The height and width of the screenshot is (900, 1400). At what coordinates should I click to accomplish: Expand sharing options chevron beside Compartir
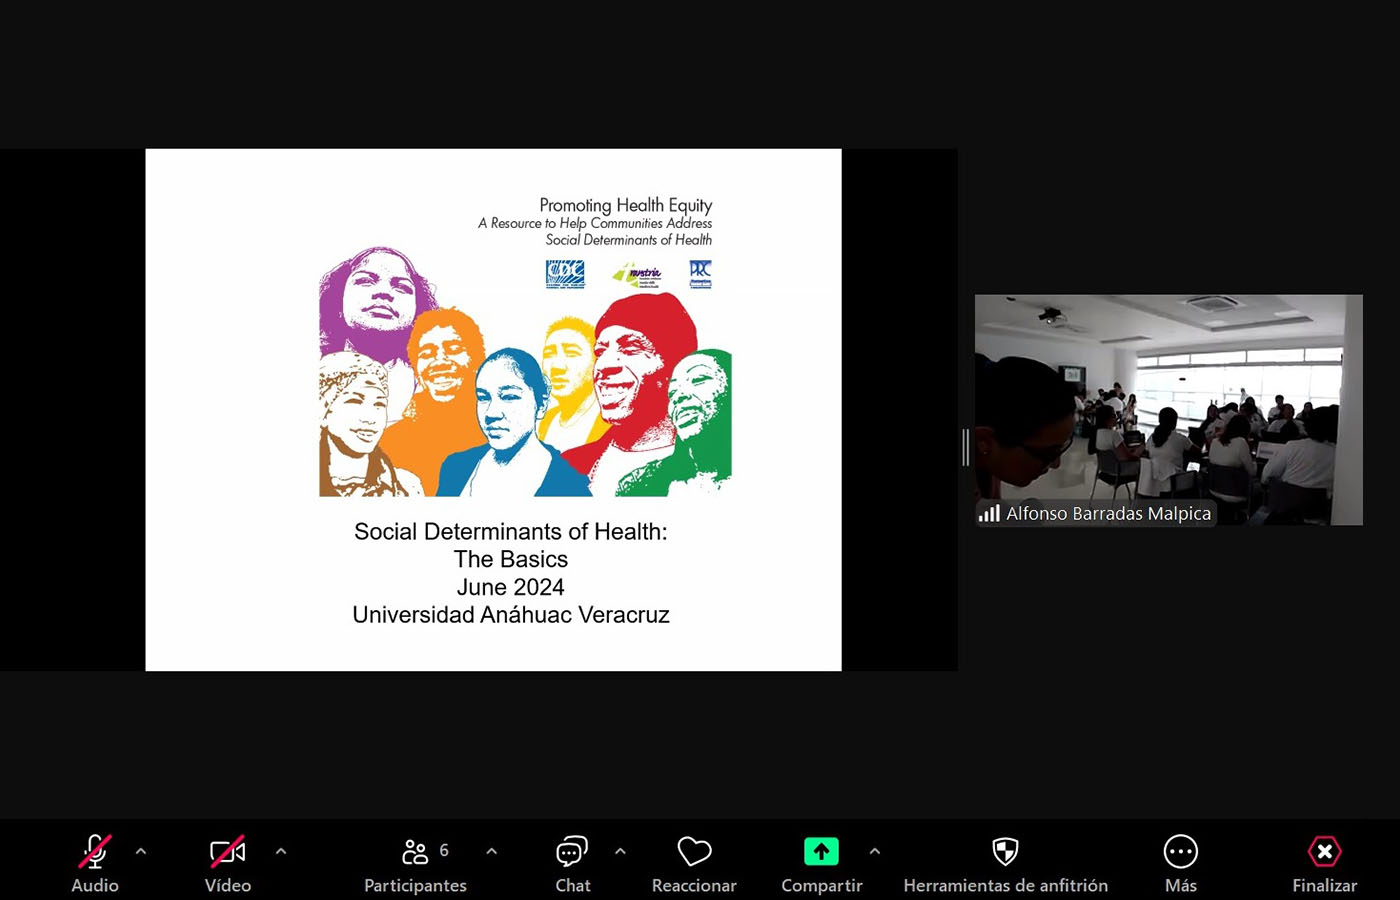[x=875, y=851]
